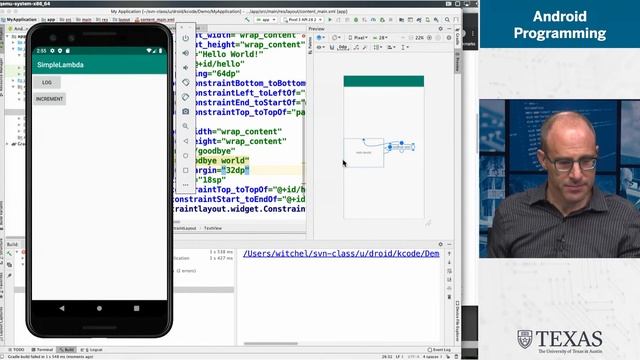Click the default margins 8dp button
This screenshot has width=640, height=360.
[343, 47]
